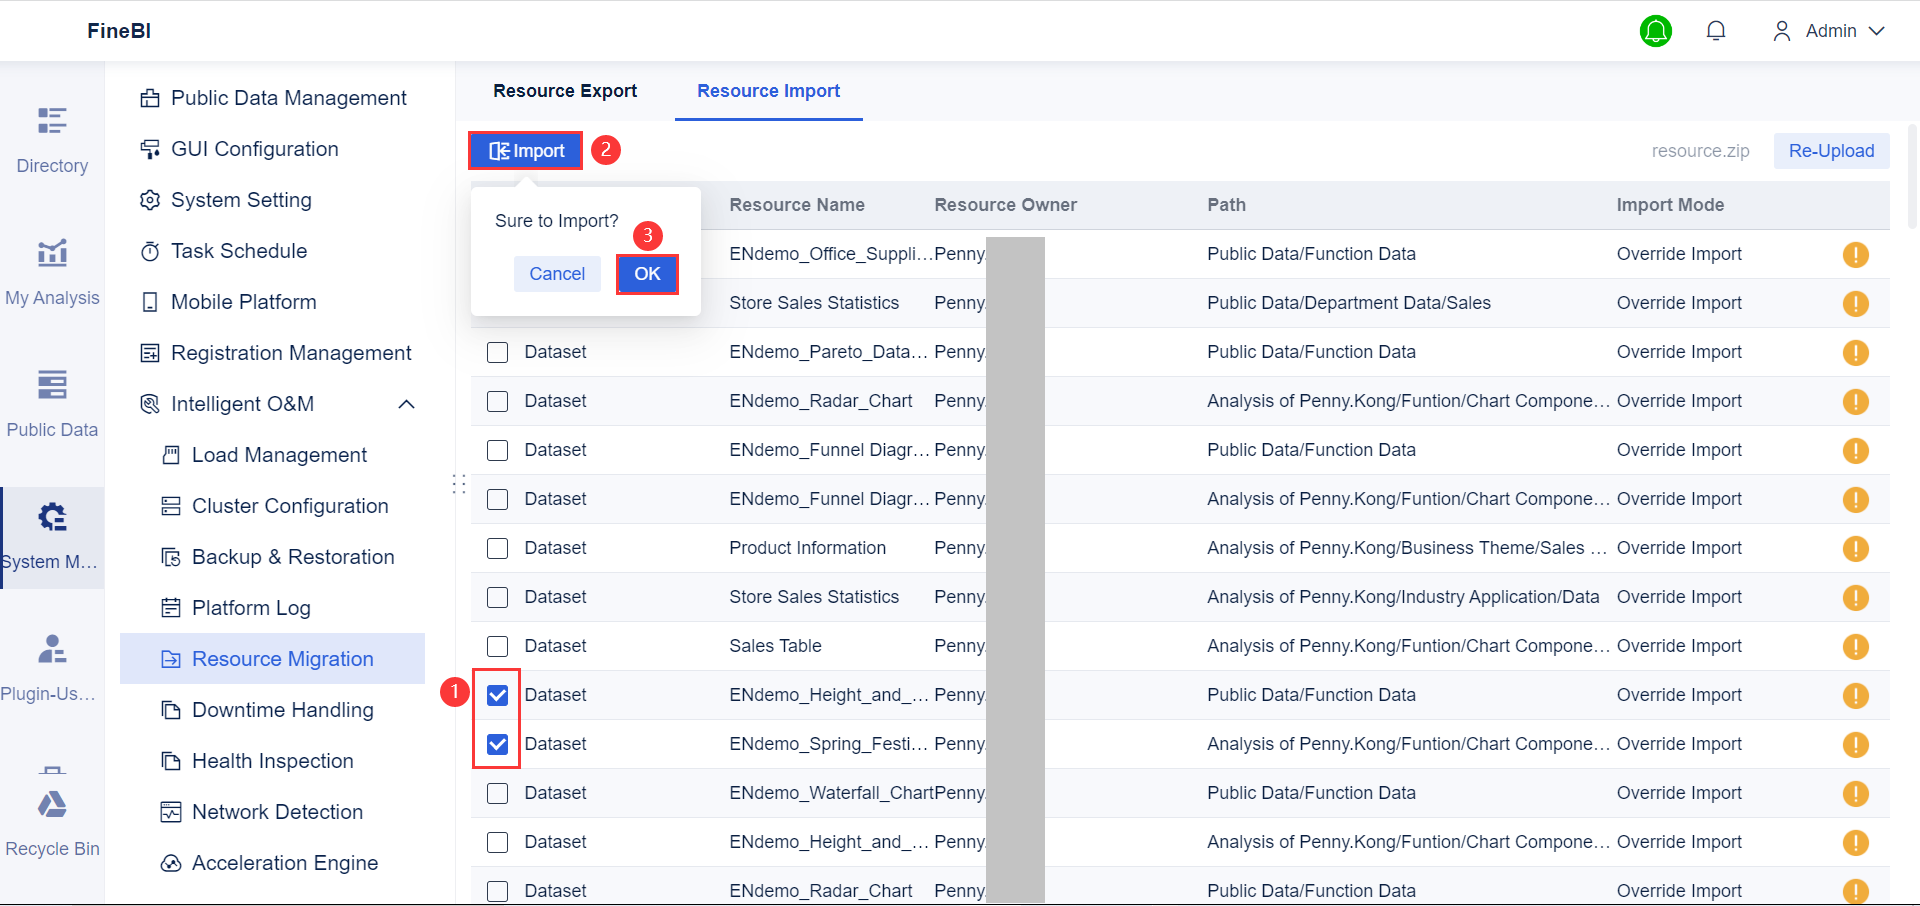Click the notification bell icon
The width and height of the screenshot is (1920, 906).
(x=1716, y=31)
